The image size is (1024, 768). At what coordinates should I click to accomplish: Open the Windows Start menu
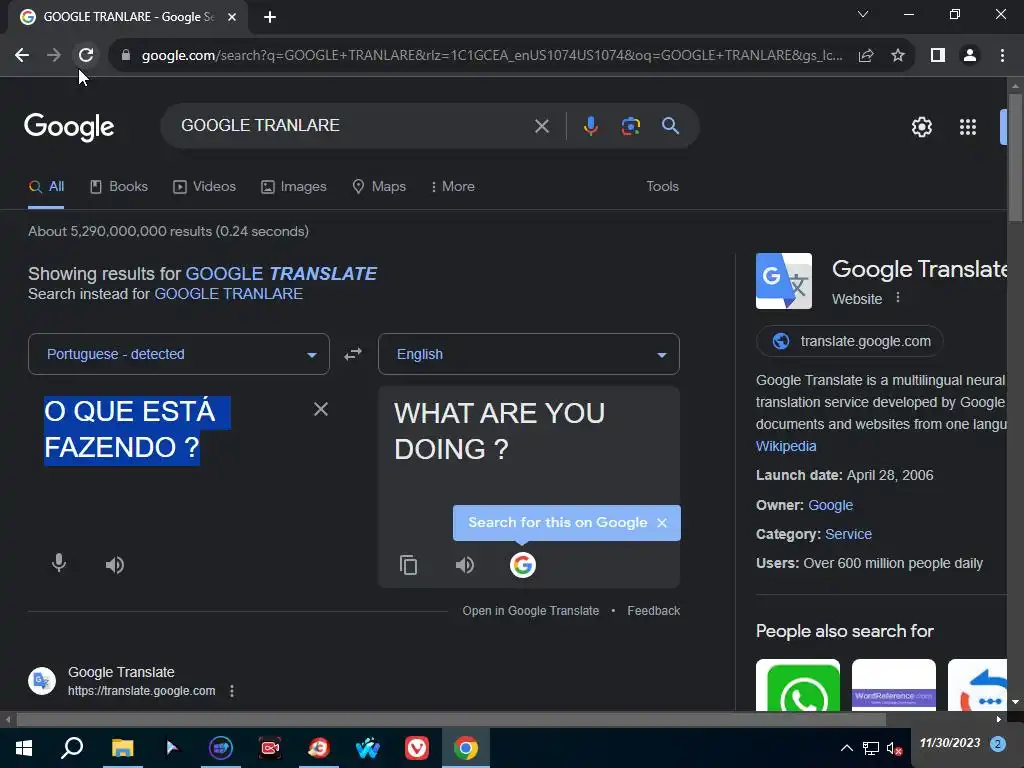pyautogui.click(x=24, y=748)
